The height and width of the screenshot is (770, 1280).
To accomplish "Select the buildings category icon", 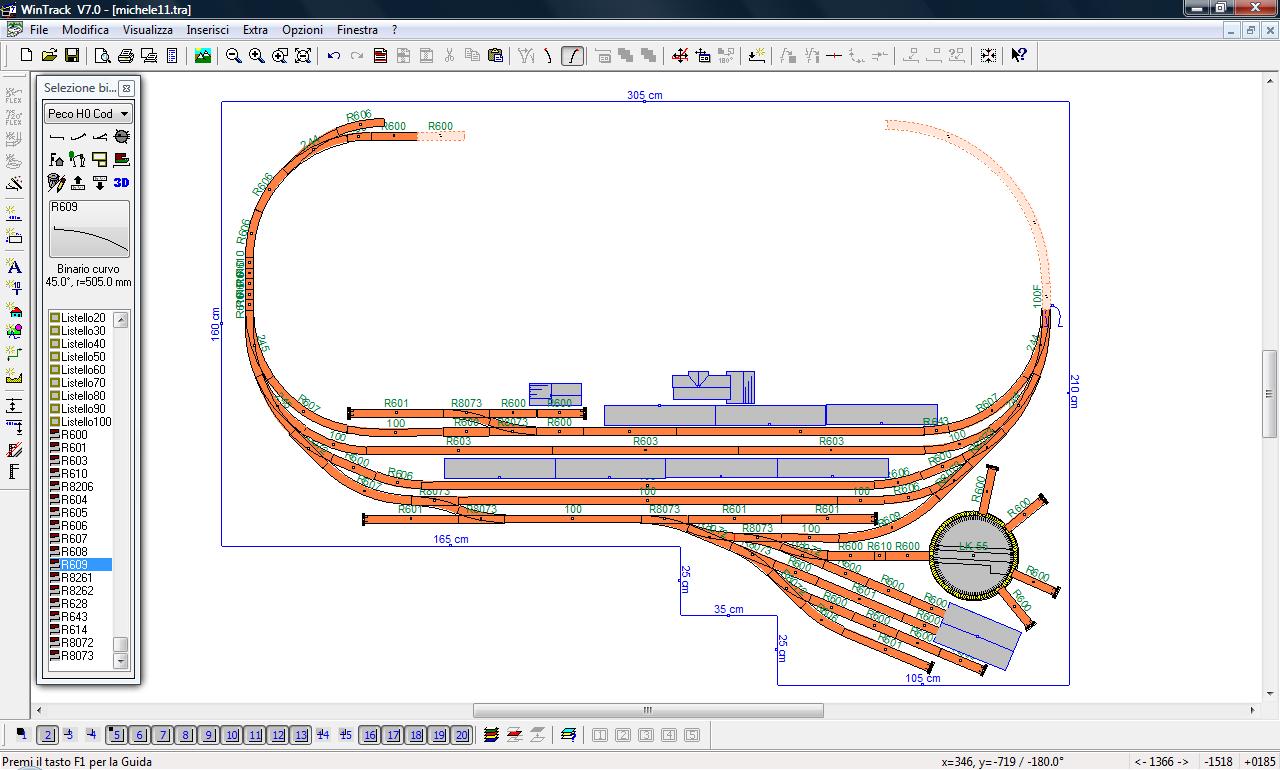I will [x=57, y=159].
